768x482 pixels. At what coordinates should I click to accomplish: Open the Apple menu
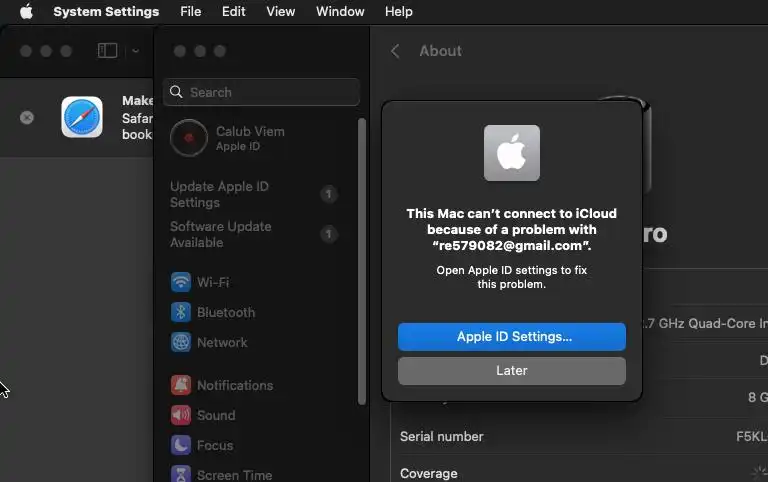(x=26, y=11)
